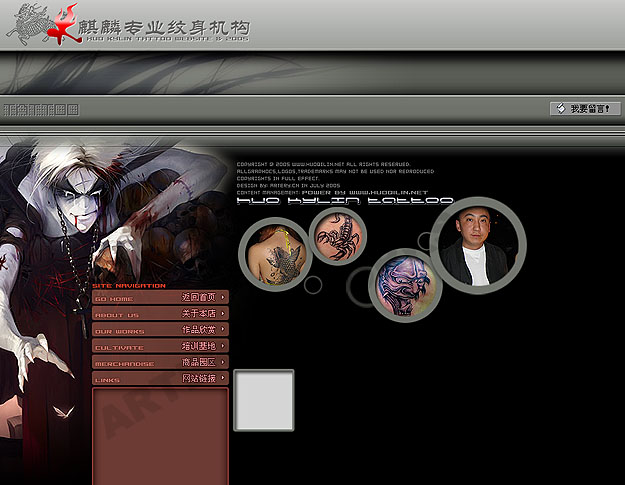Viewport: 625px width, 485px height.
Task: Go to OUR WORKS 作品欣赏
Action: (x=160, y=330)
